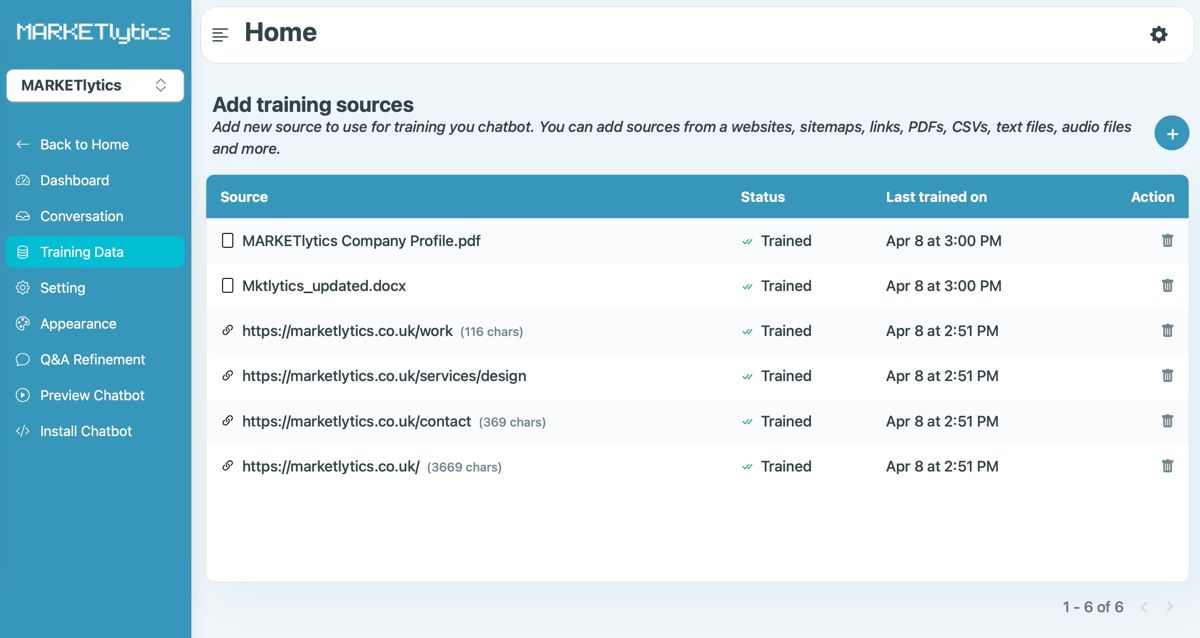Delete the marketlytics.co.uk/ root source
This screenshot has width=1200, height=638.
pyautogui.click(x=1167, y=466)
